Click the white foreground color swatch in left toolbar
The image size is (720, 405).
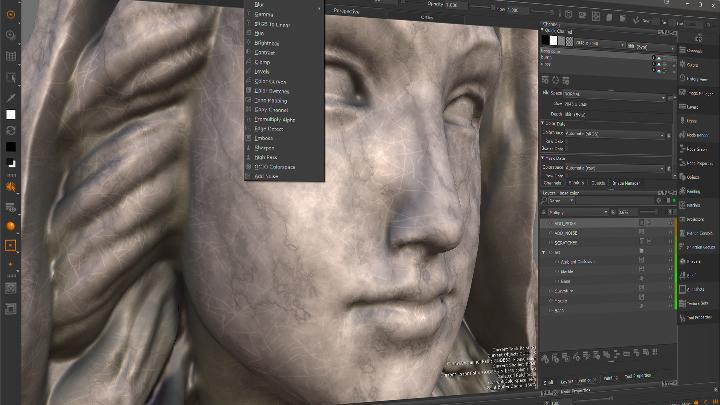pos(11,114)
